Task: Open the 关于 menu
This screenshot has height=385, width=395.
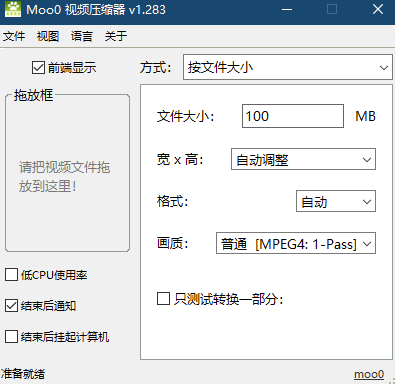Action: pos(116,36)
